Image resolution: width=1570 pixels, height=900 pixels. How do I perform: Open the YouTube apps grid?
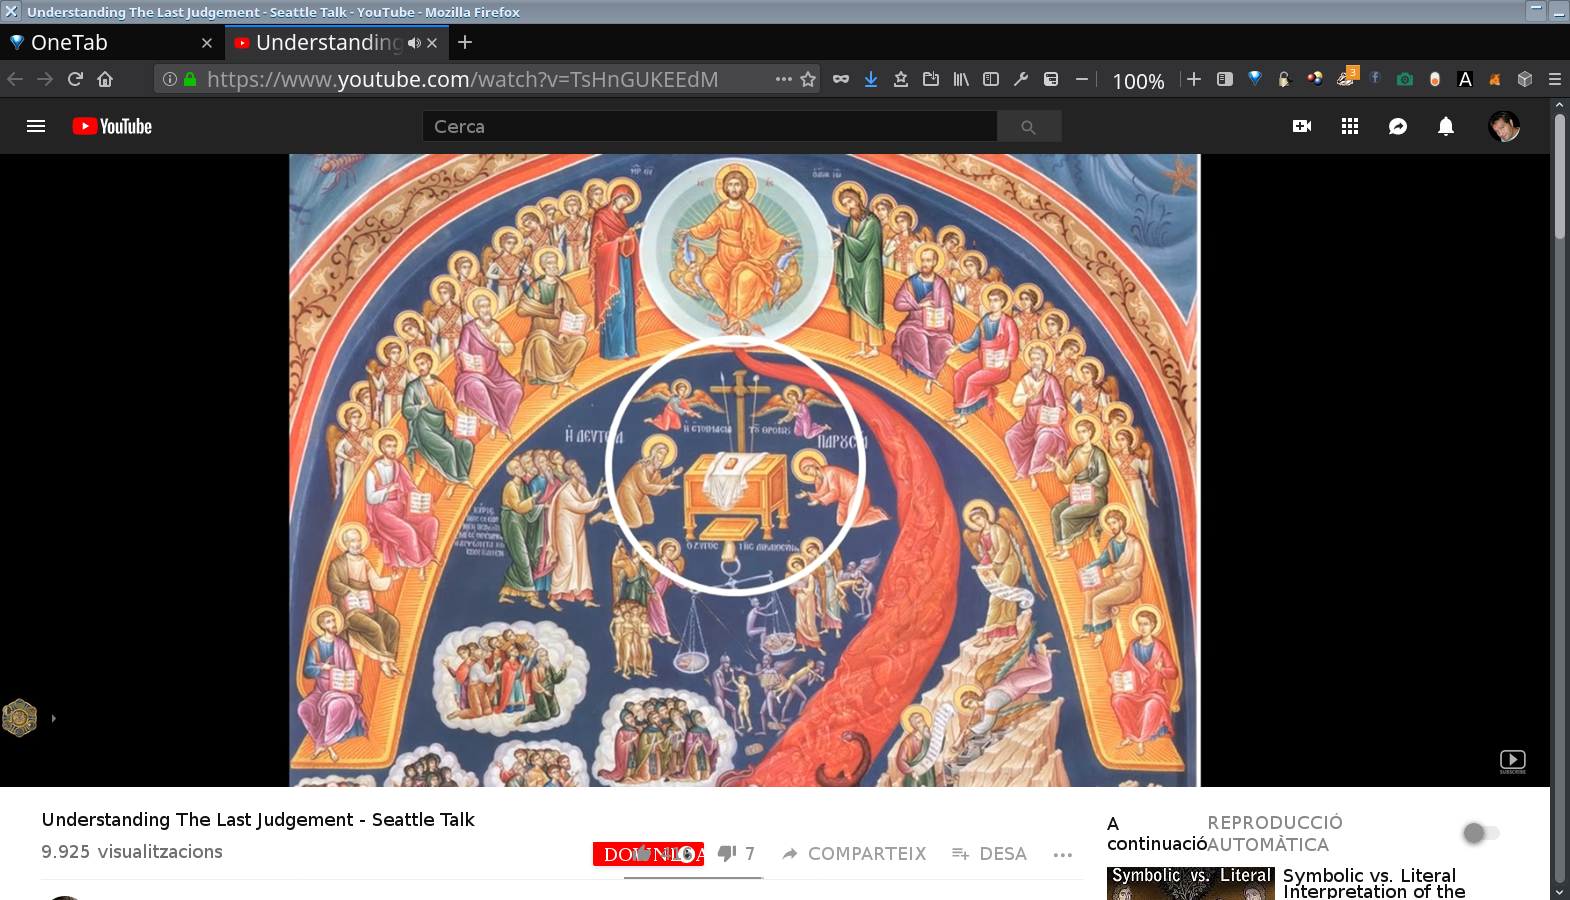(1350, 126)
